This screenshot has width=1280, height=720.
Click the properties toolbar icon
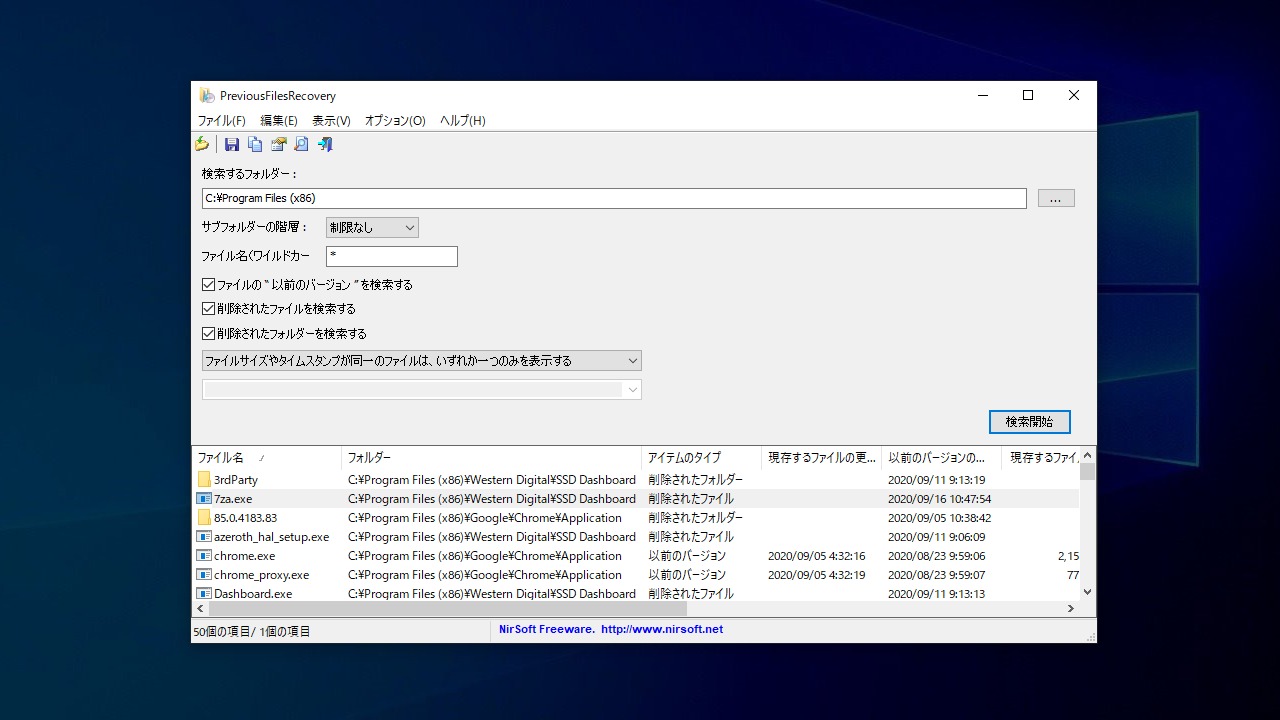[278, 144]
